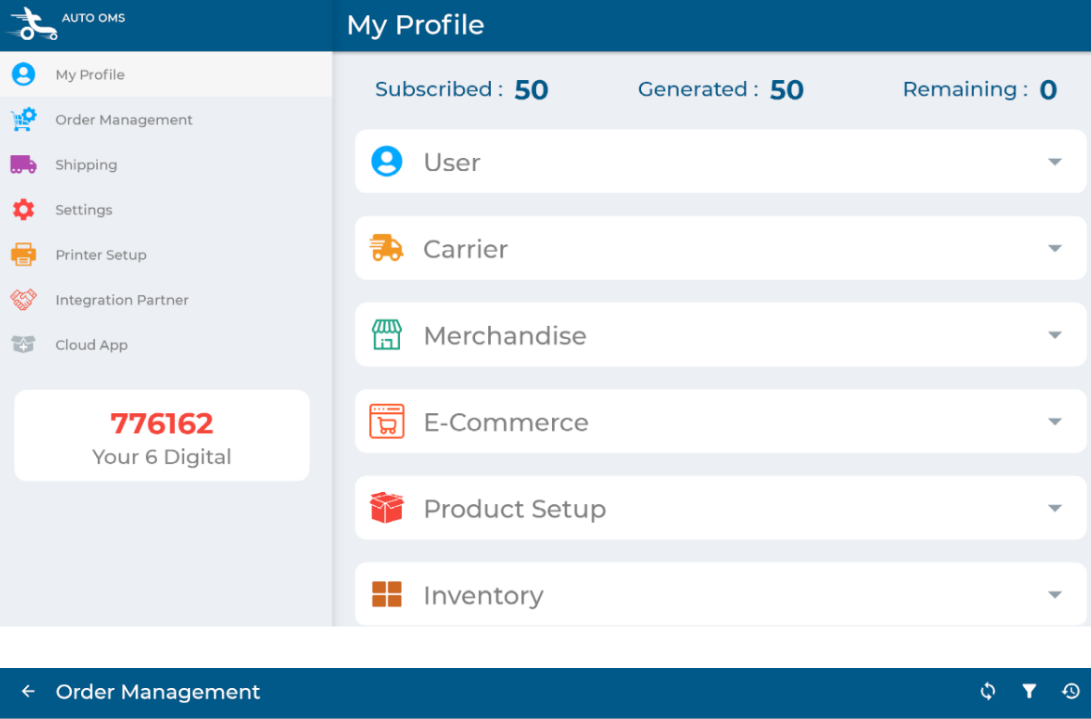Click the Carrier section title
Image resolution: width=1091 pixels, height=719 pixels.
point(465,248)
